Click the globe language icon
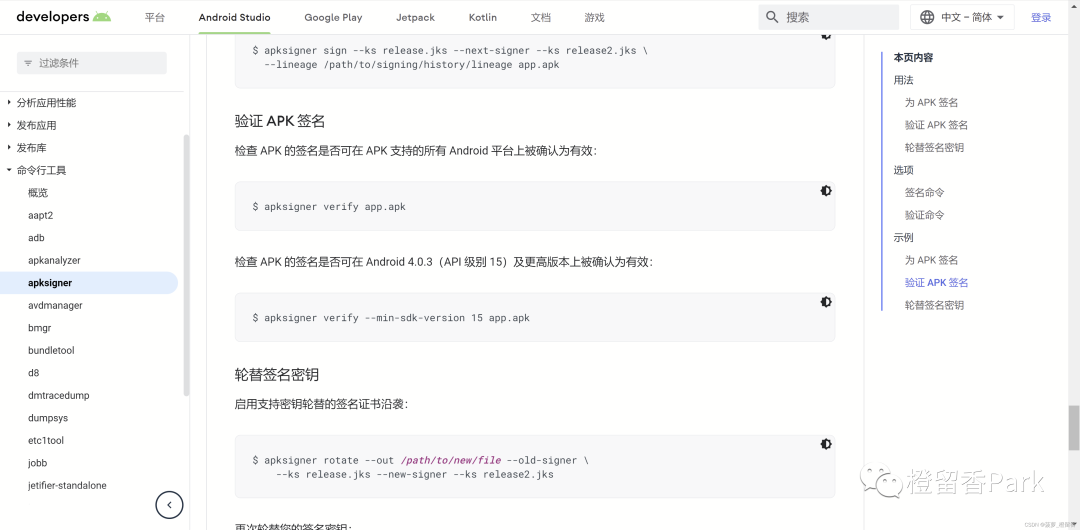Image resolution: width=1080 pixels, height=530 pixels. pos(928,17)
